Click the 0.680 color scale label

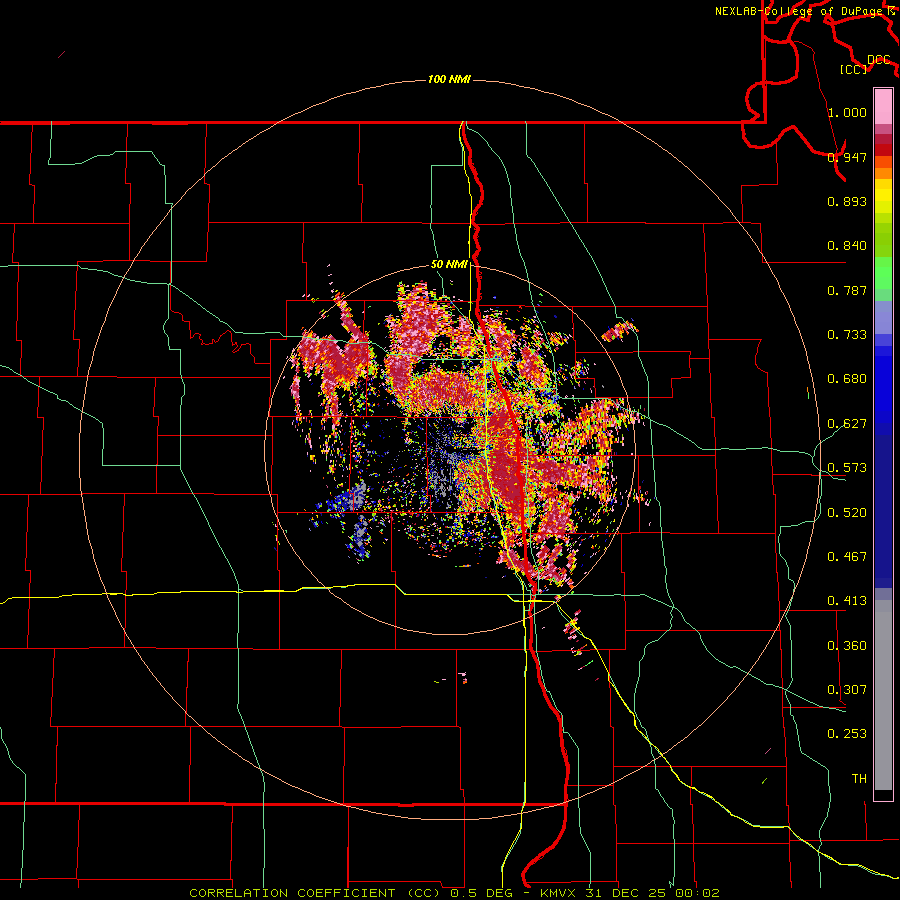[847, 379]
